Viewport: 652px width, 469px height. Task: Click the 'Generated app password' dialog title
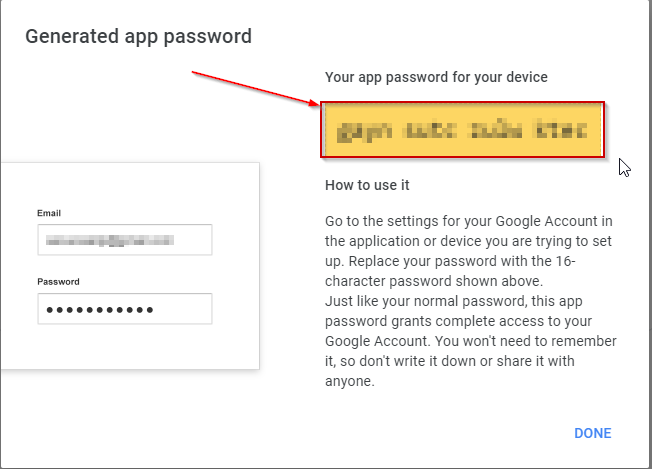(138, 37)
